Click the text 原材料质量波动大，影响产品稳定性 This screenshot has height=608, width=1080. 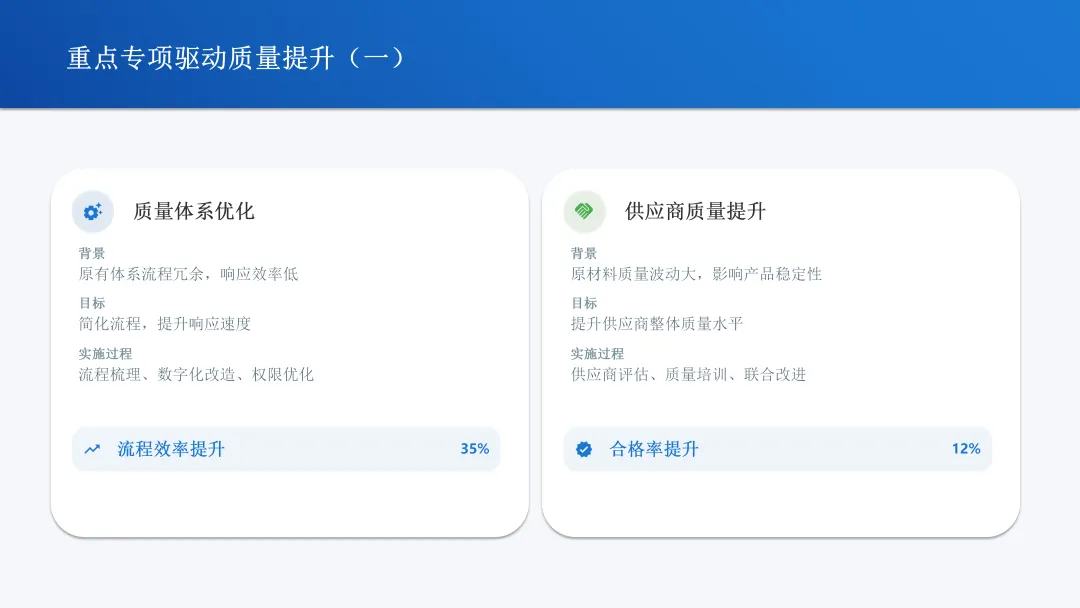[x=696, y=274]
